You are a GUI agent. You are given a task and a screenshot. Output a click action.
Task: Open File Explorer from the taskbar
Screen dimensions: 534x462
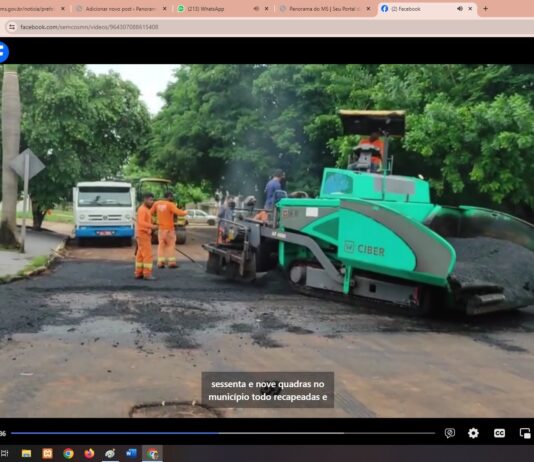(26, 453)
